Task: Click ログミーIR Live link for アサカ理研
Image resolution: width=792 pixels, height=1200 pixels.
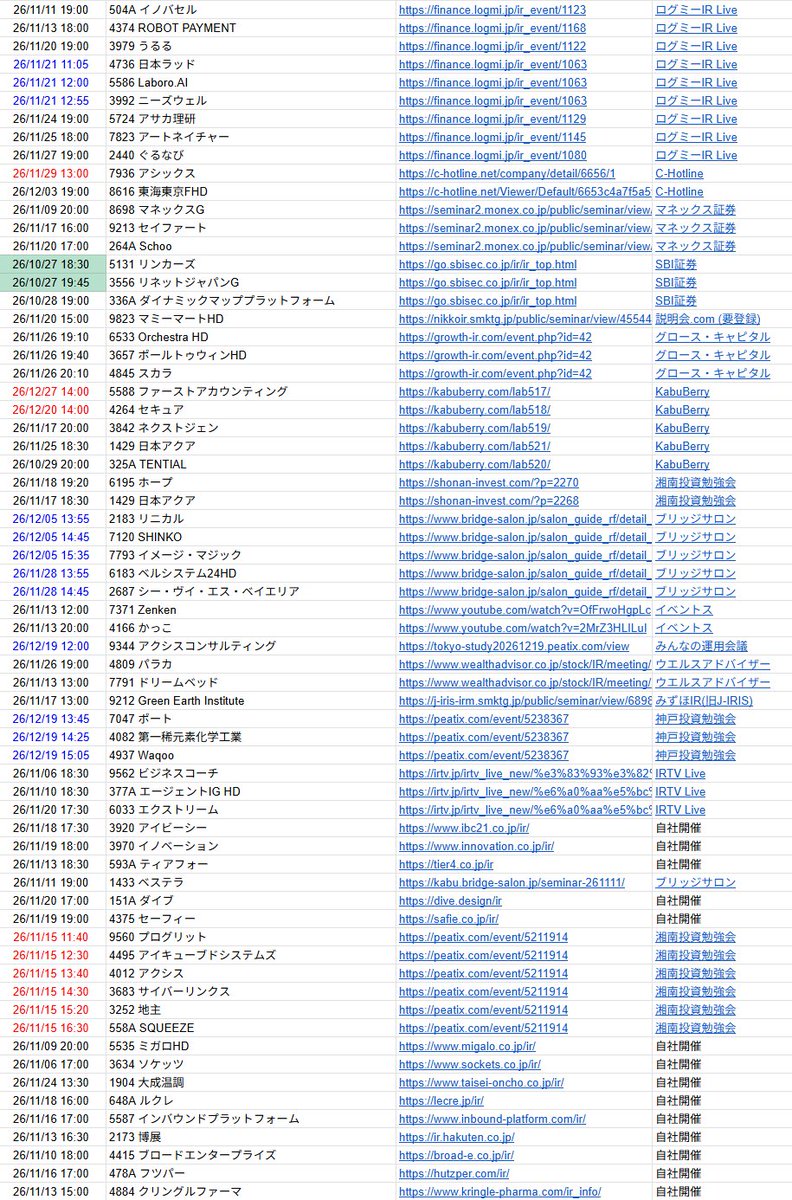Action: pos(696,119)
